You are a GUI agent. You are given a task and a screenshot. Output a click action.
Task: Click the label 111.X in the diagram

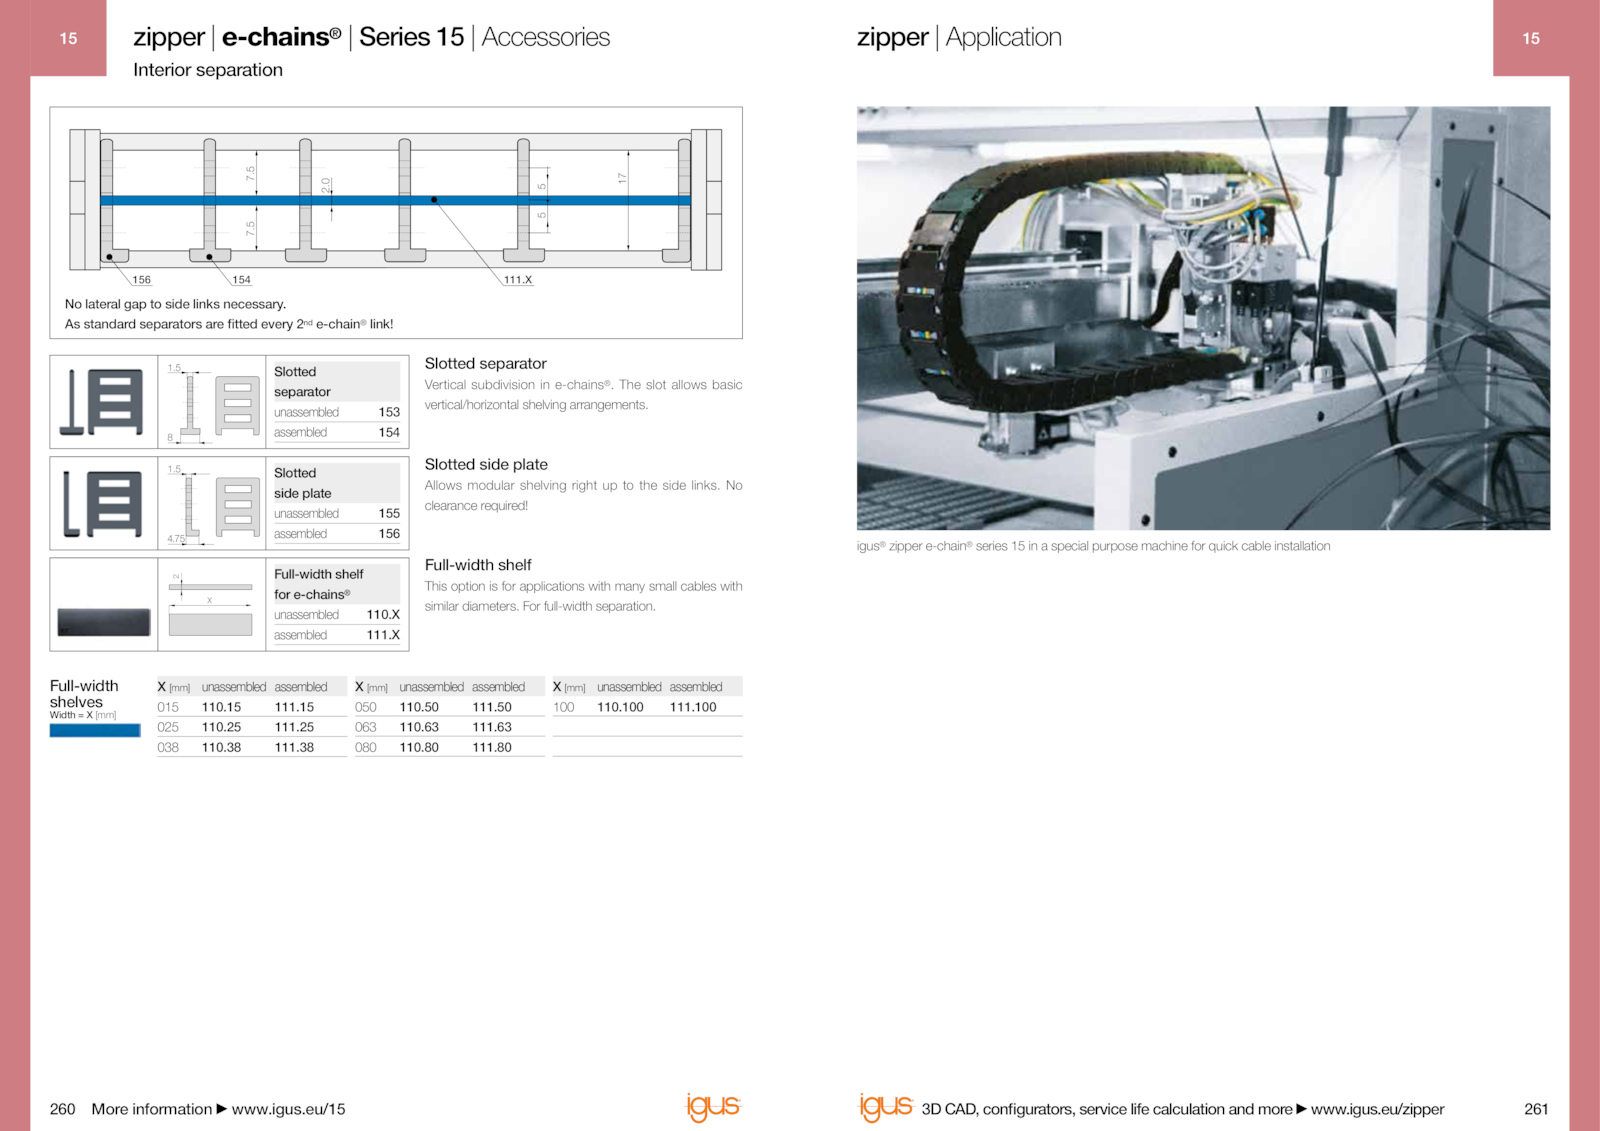518,280
